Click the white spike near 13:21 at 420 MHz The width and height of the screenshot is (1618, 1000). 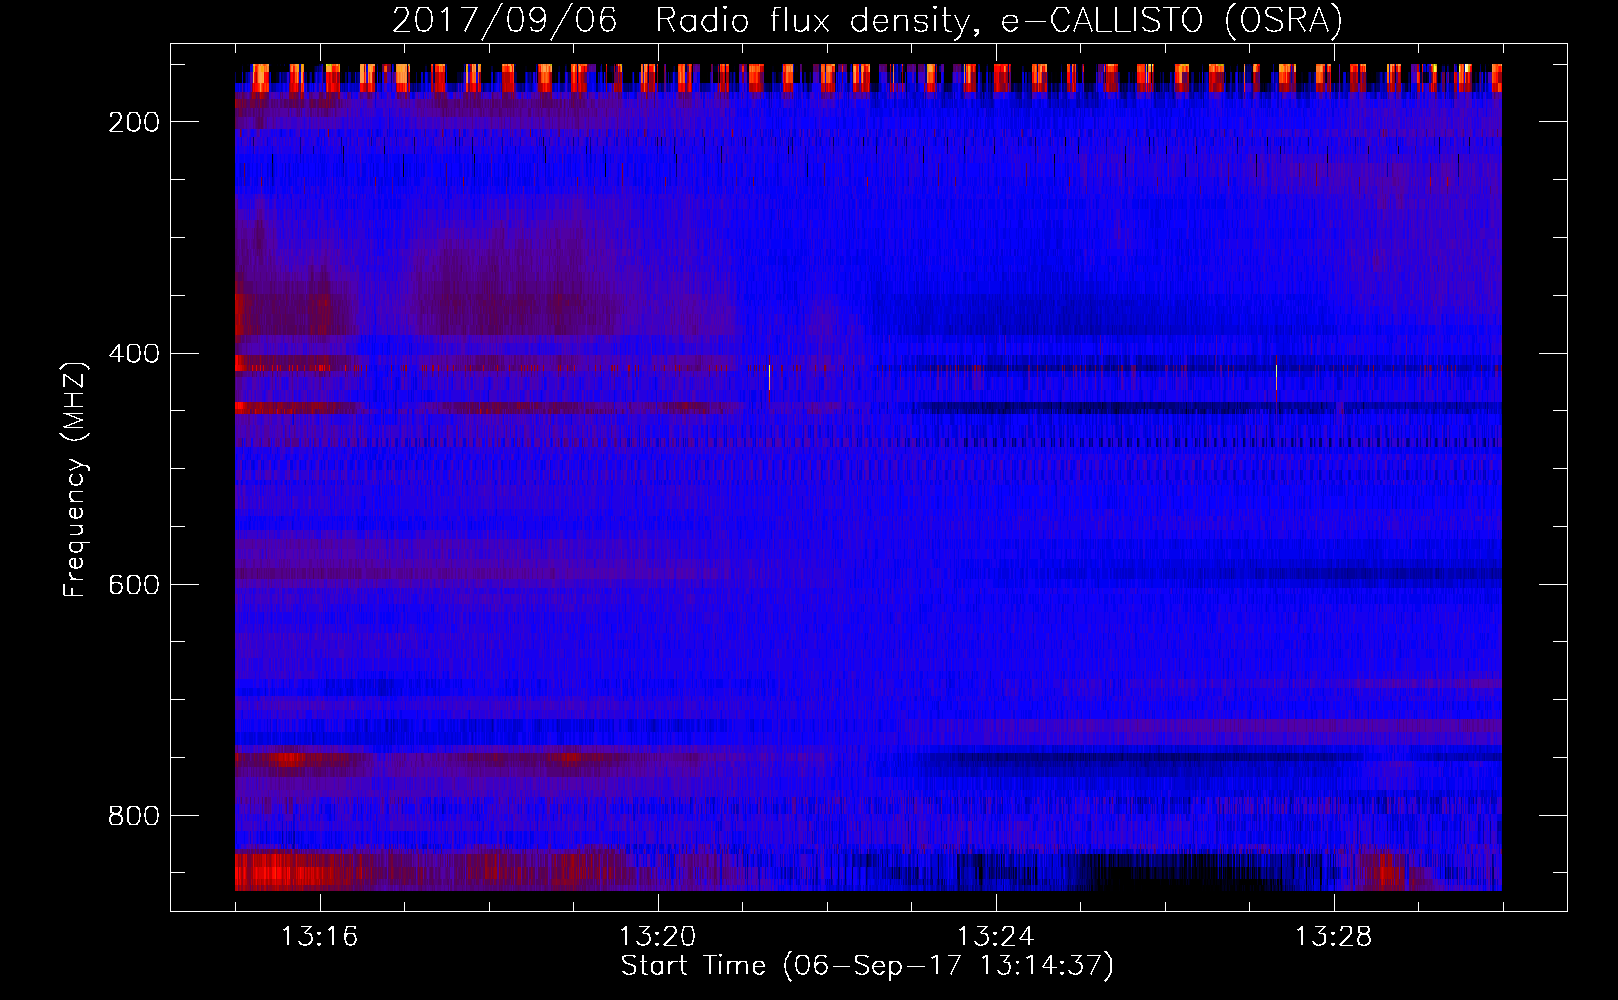click(x=769, y=377)
